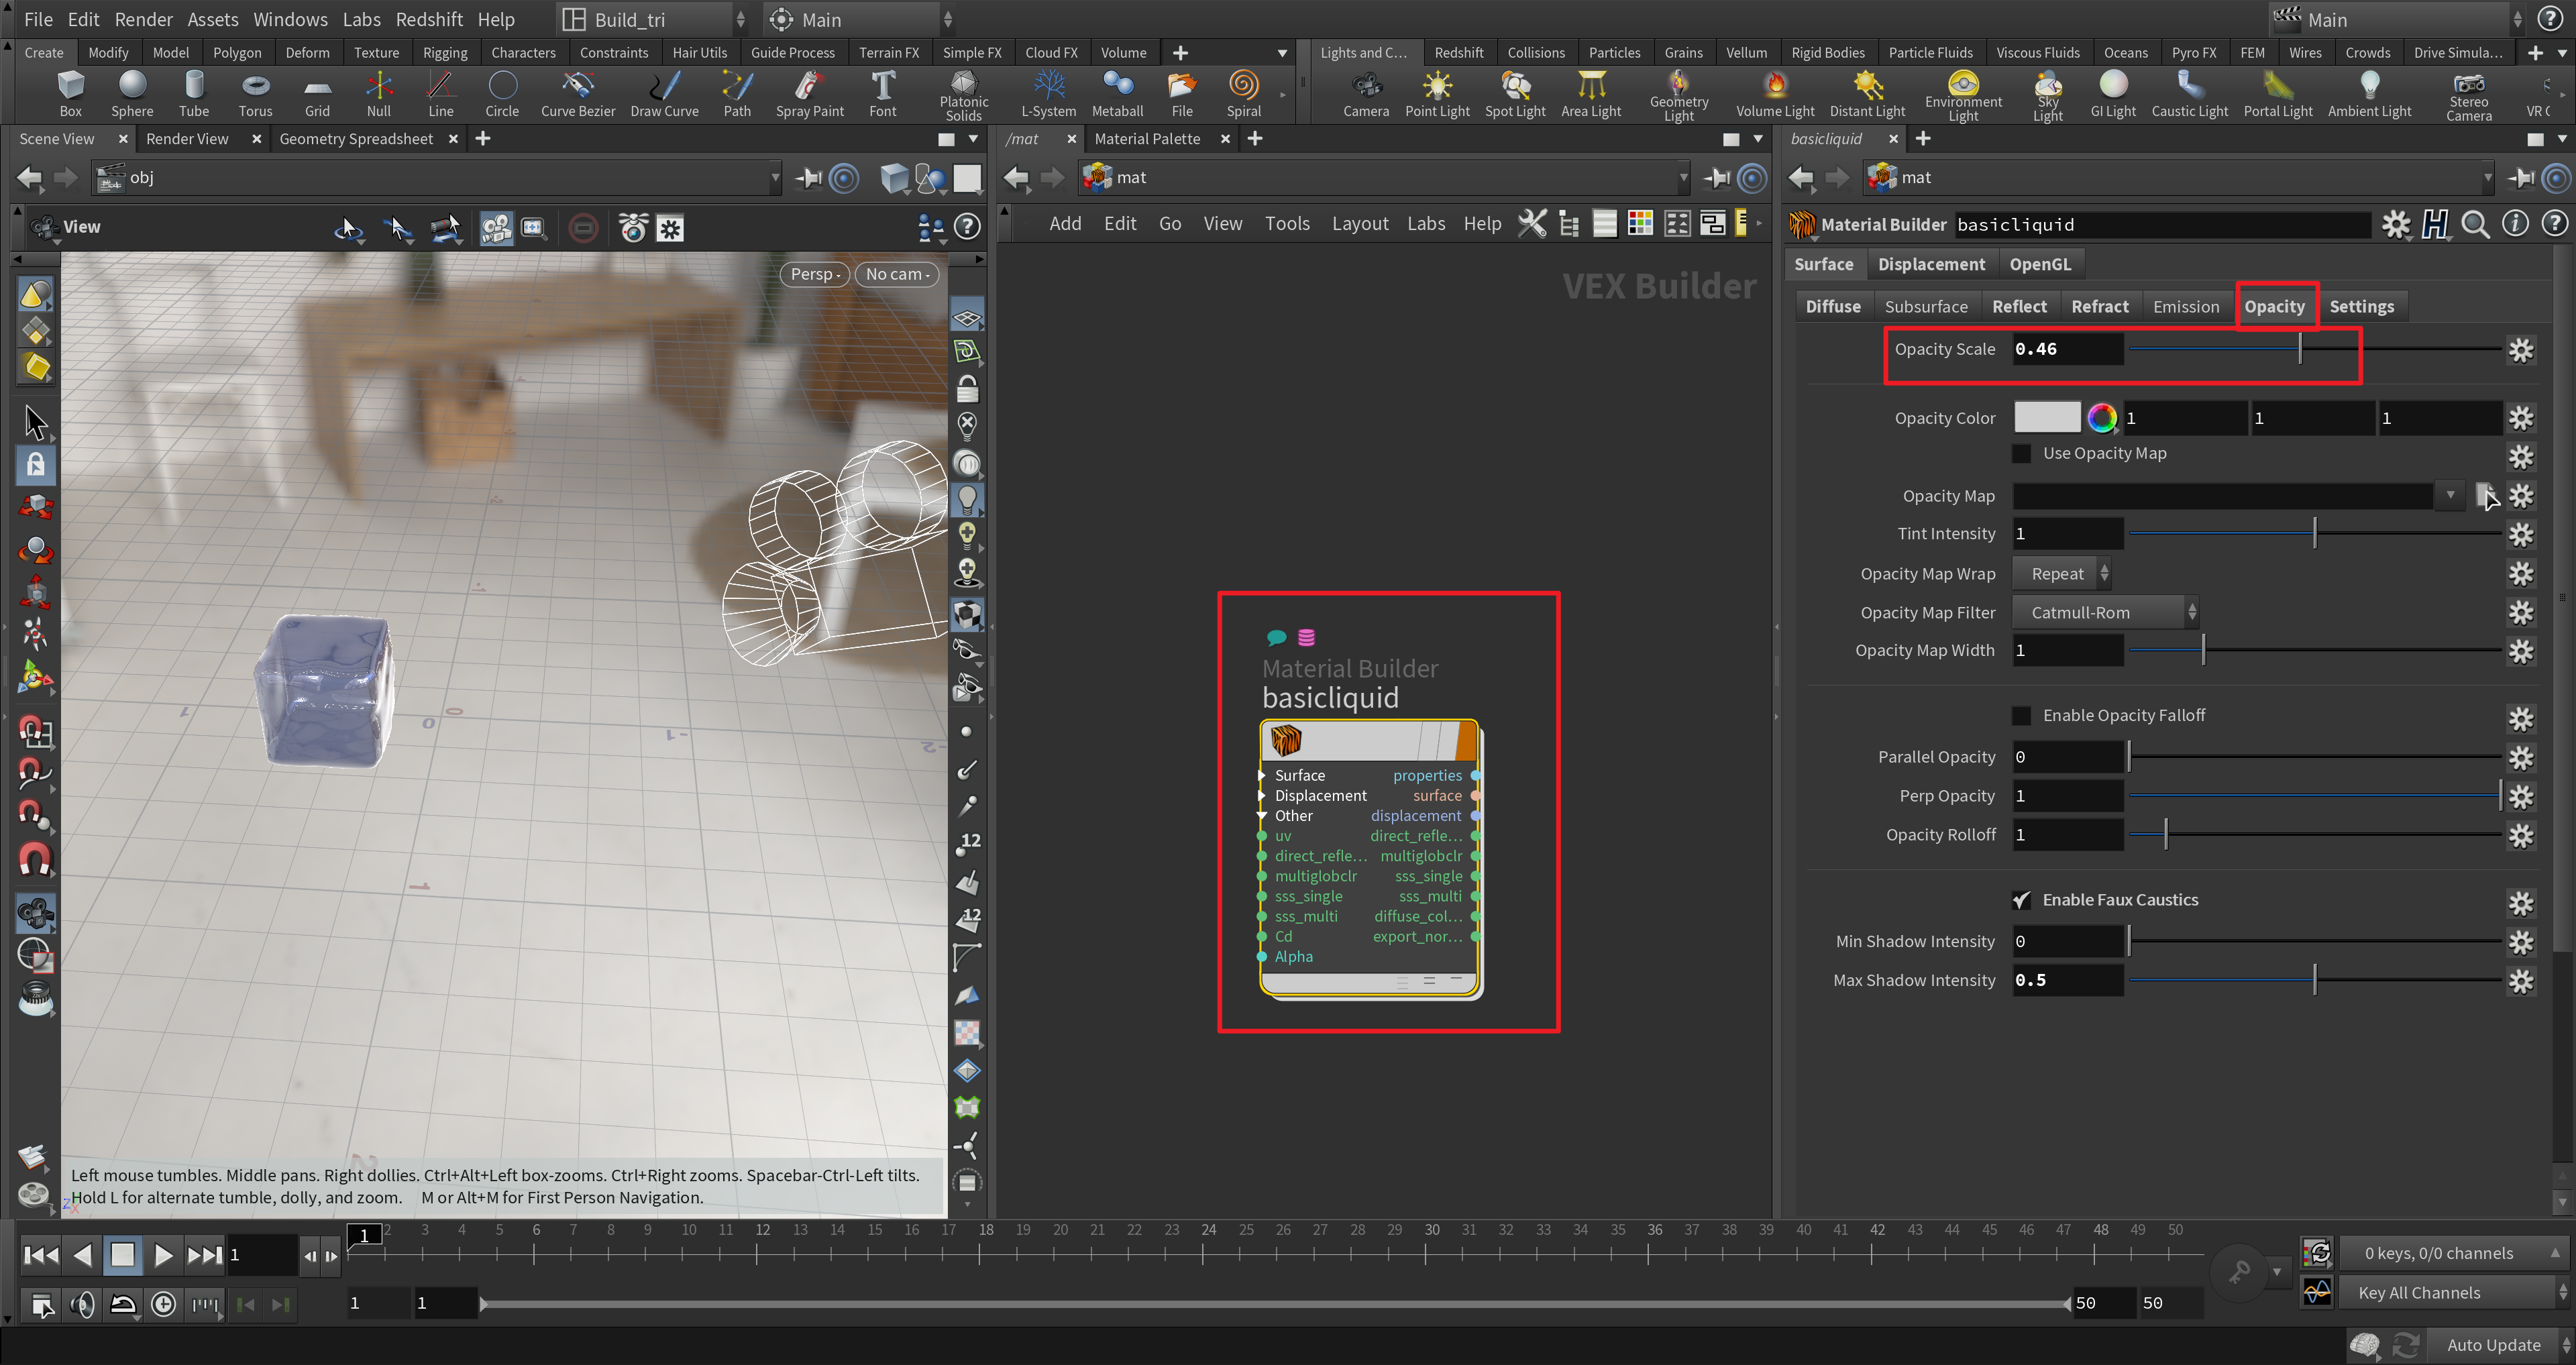Click Add node in material editor
2576x1365 pixels.
(x=1063, y=223)
